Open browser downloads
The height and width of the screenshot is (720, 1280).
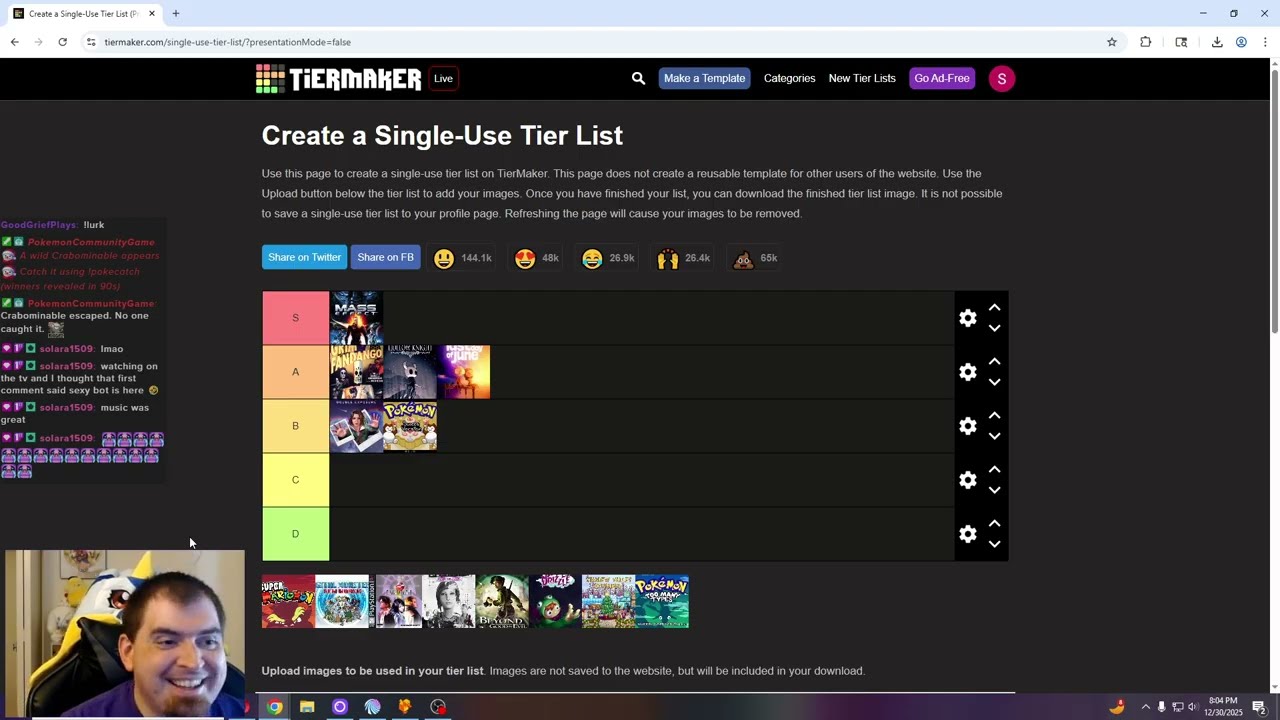(x=1217, y=42)
